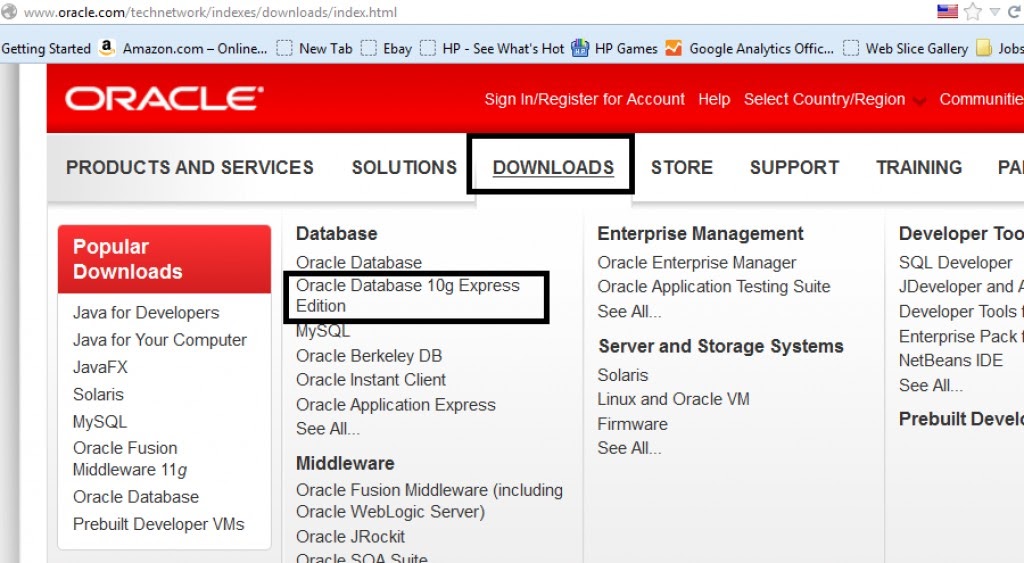This screenshot has height=563, width=1024.
Task: Click the Amazon.com bookmark icon
Action: click(106, 48)
